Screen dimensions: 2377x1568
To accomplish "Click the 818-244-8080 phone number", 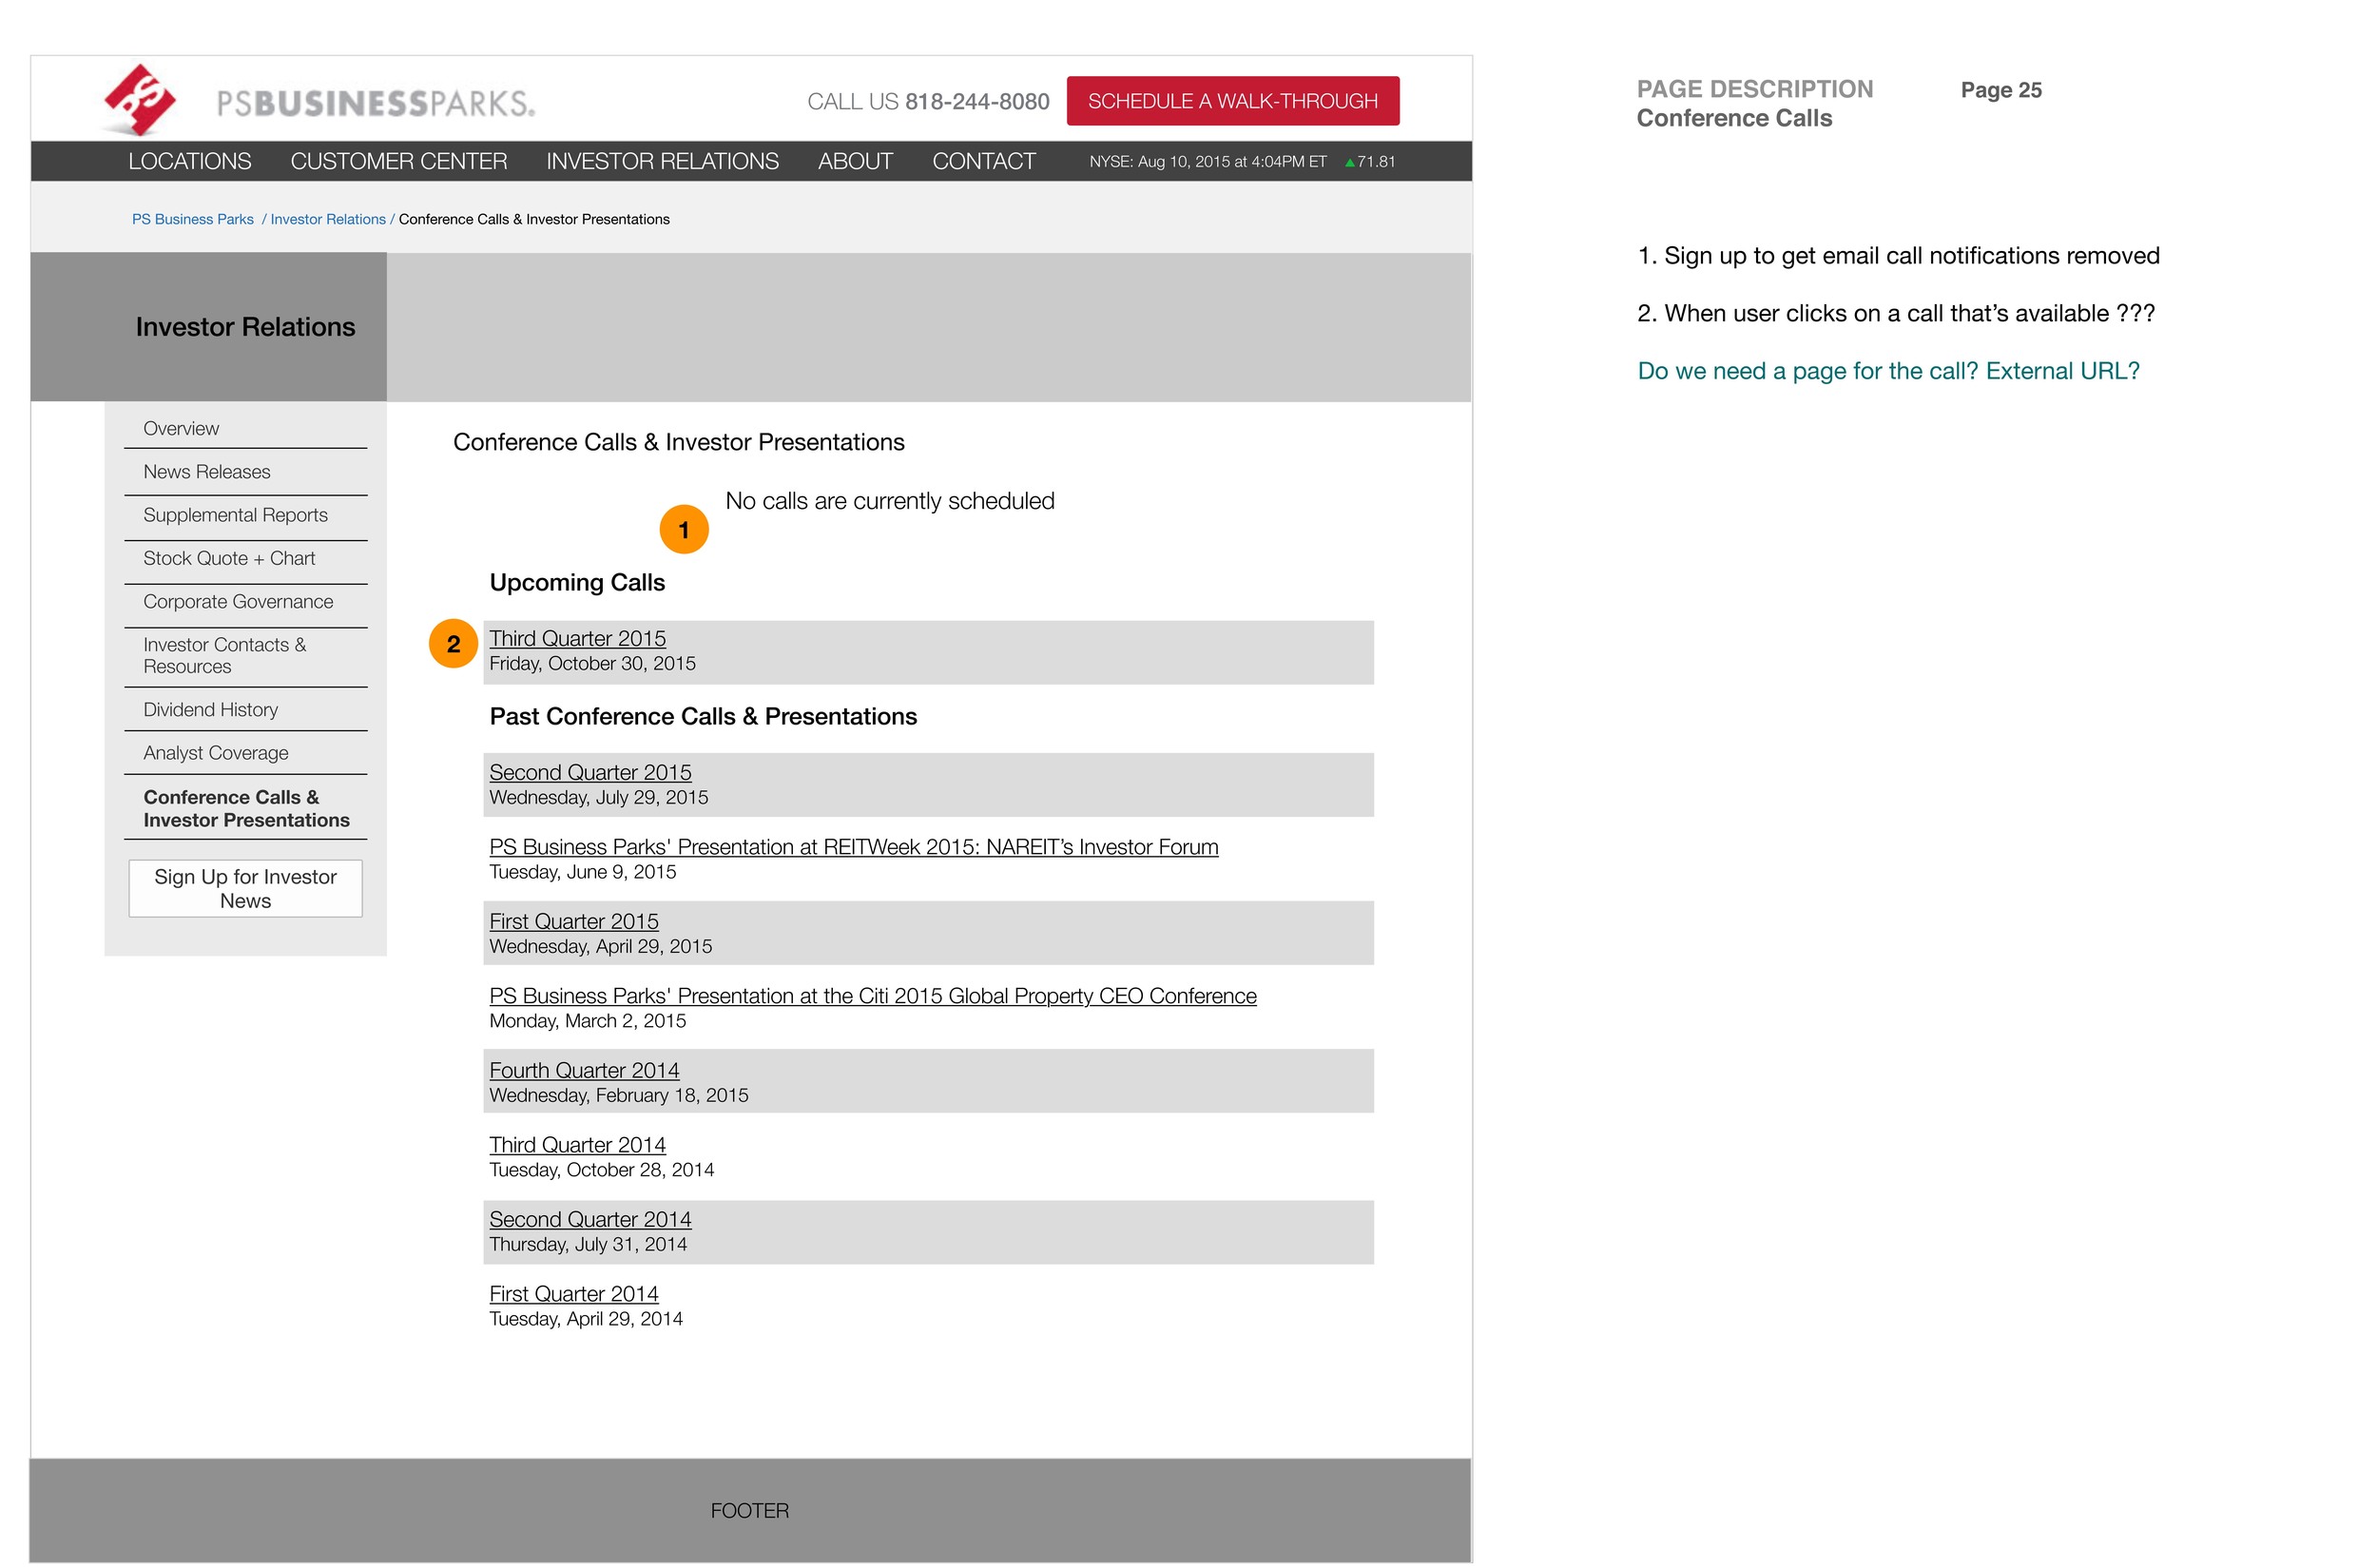I will (x=977, y=101).
